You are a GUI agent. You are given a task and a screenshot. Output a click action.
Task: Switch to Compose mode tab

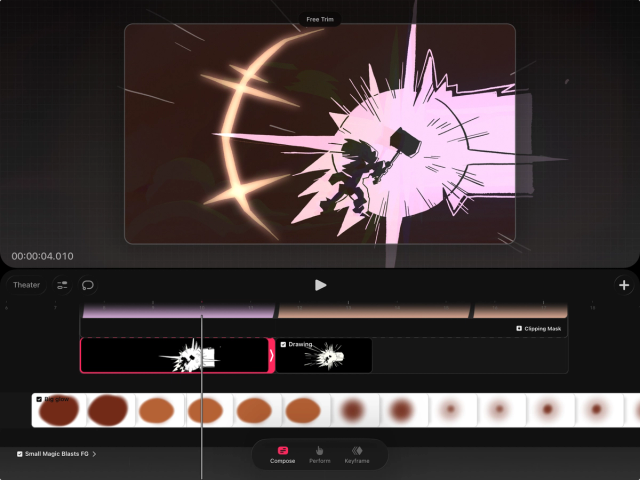[x=282, y=455]
